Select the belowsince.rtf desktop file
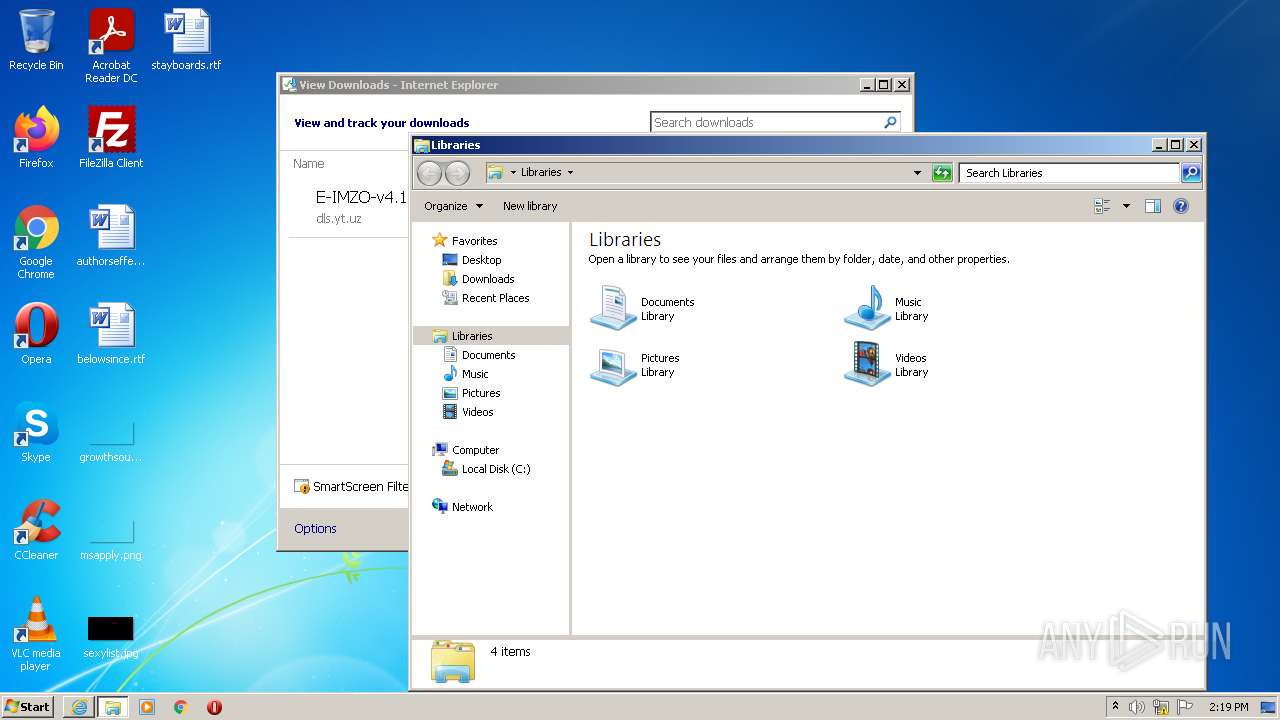1280x720 pixels. (111, 334)
